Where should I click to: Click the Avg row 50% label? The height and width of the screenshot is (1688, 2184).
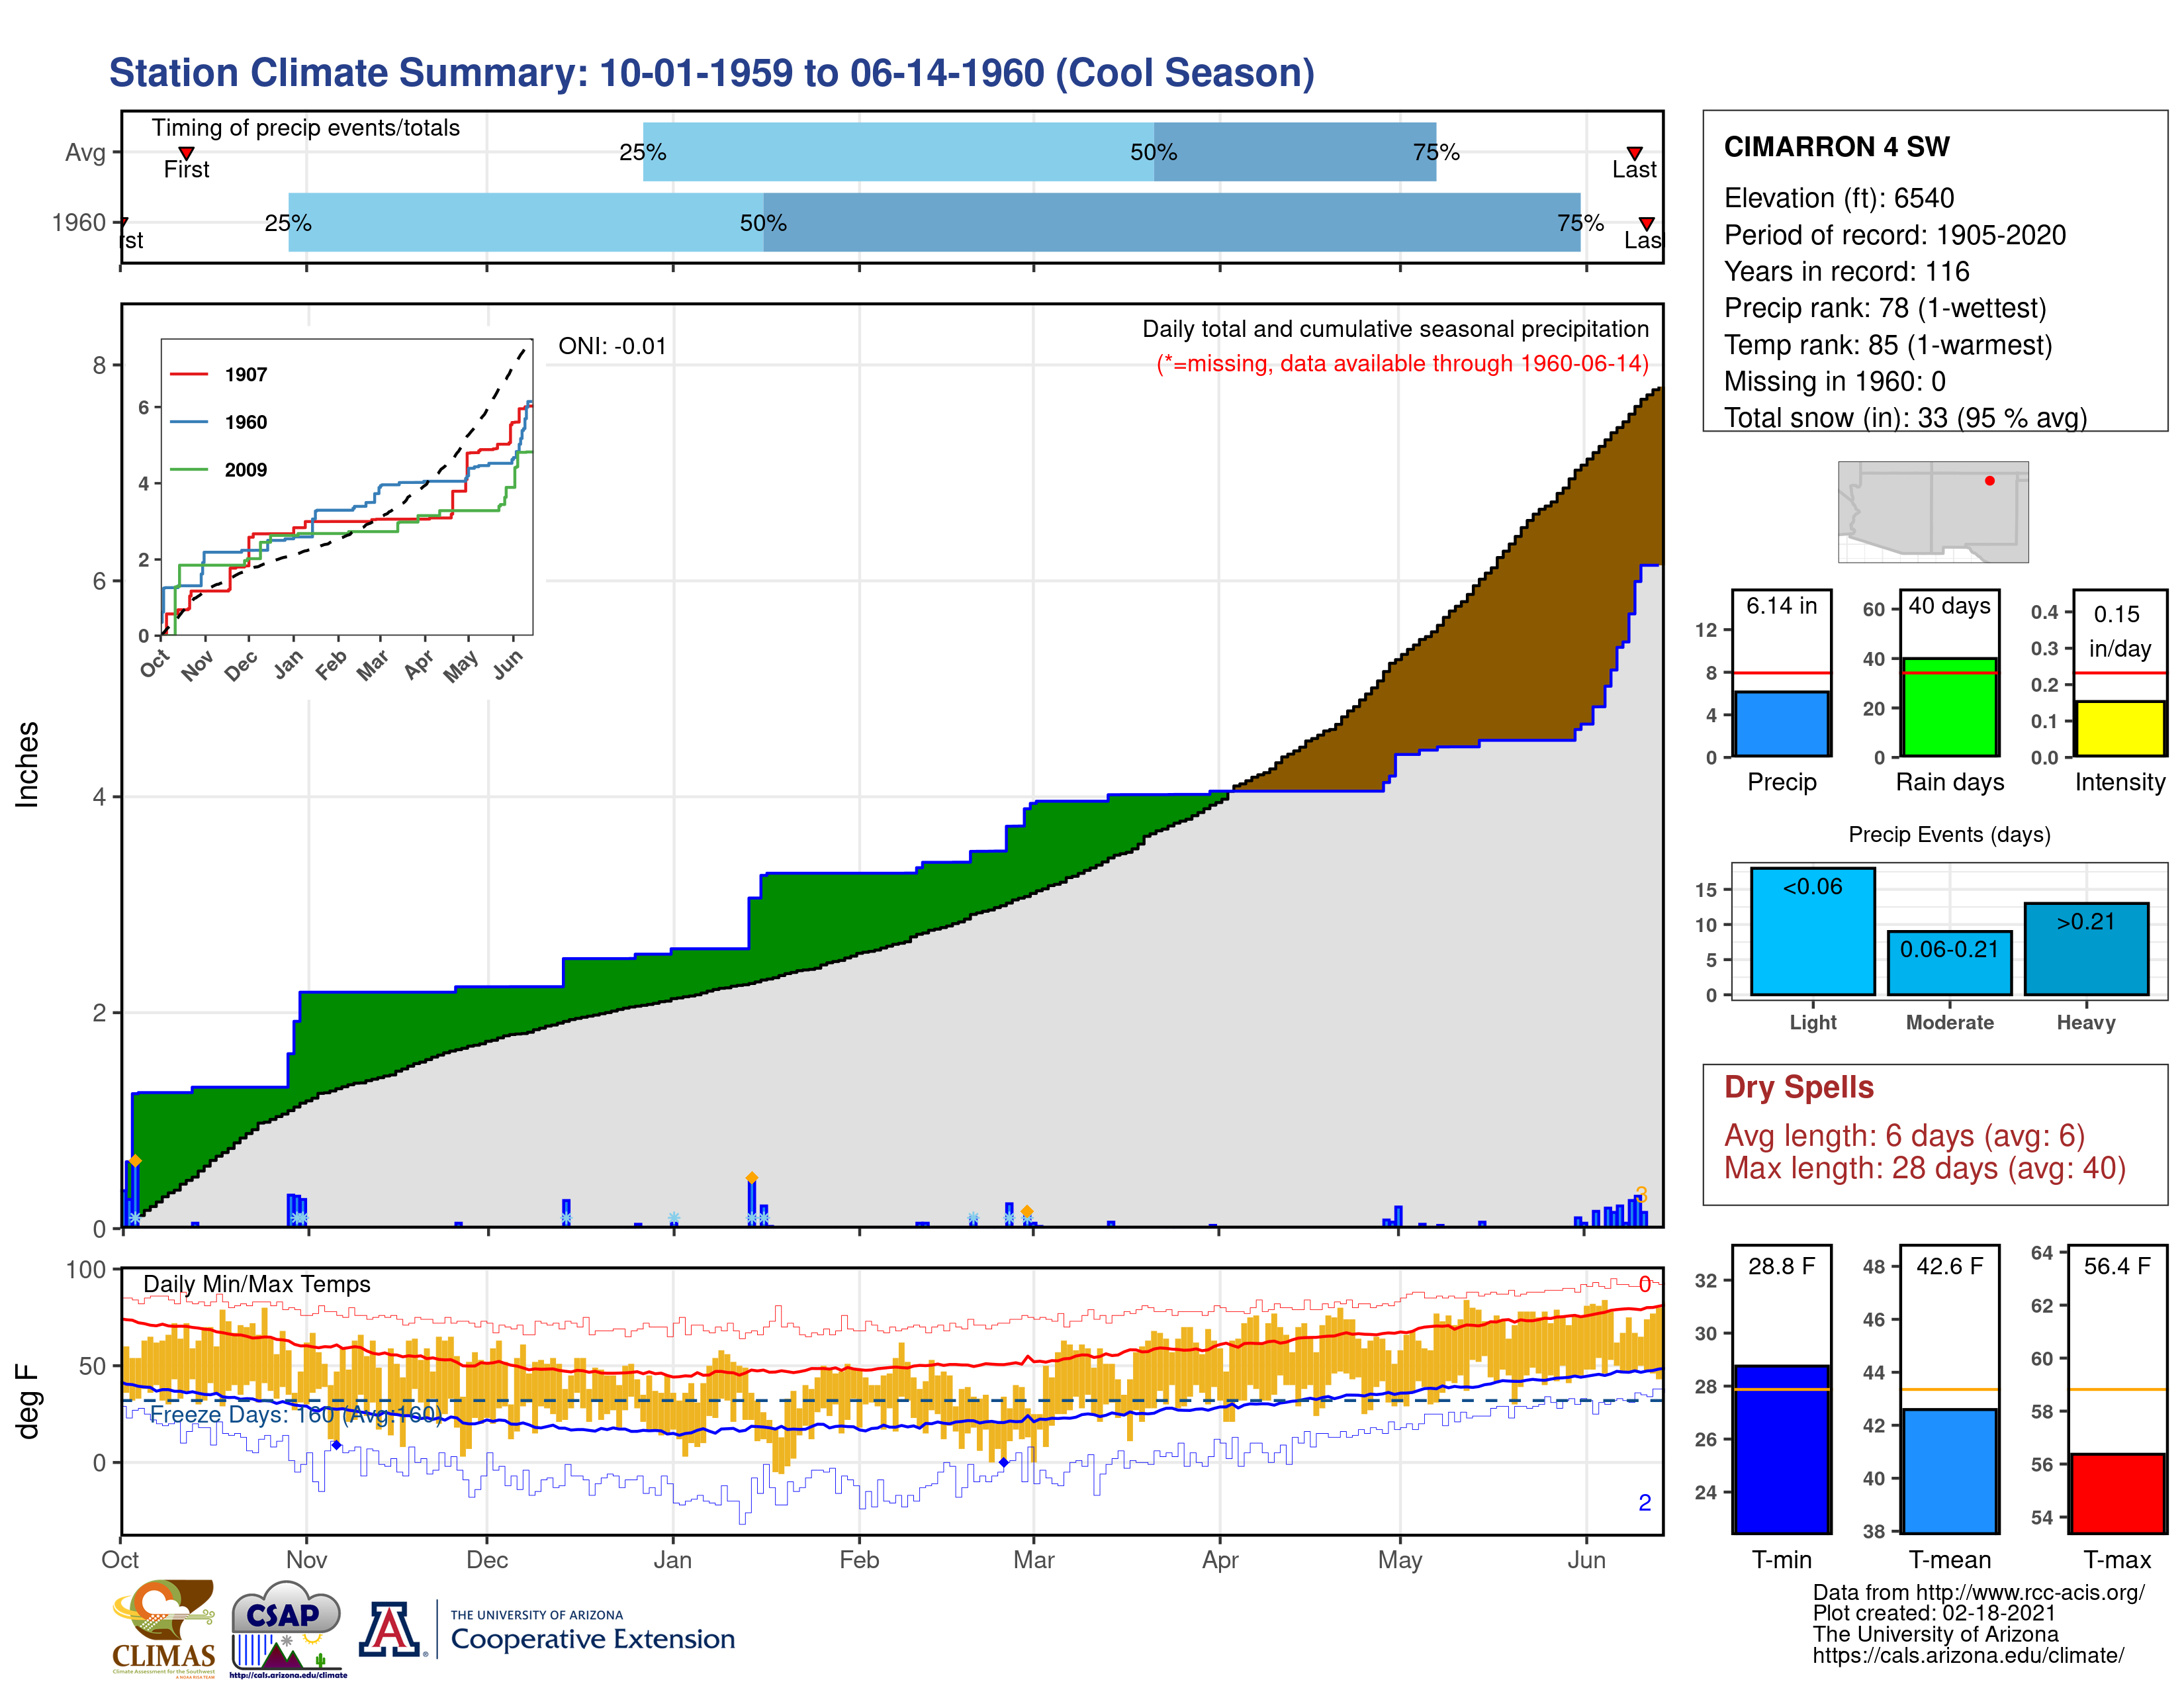tap(1153, 152)
